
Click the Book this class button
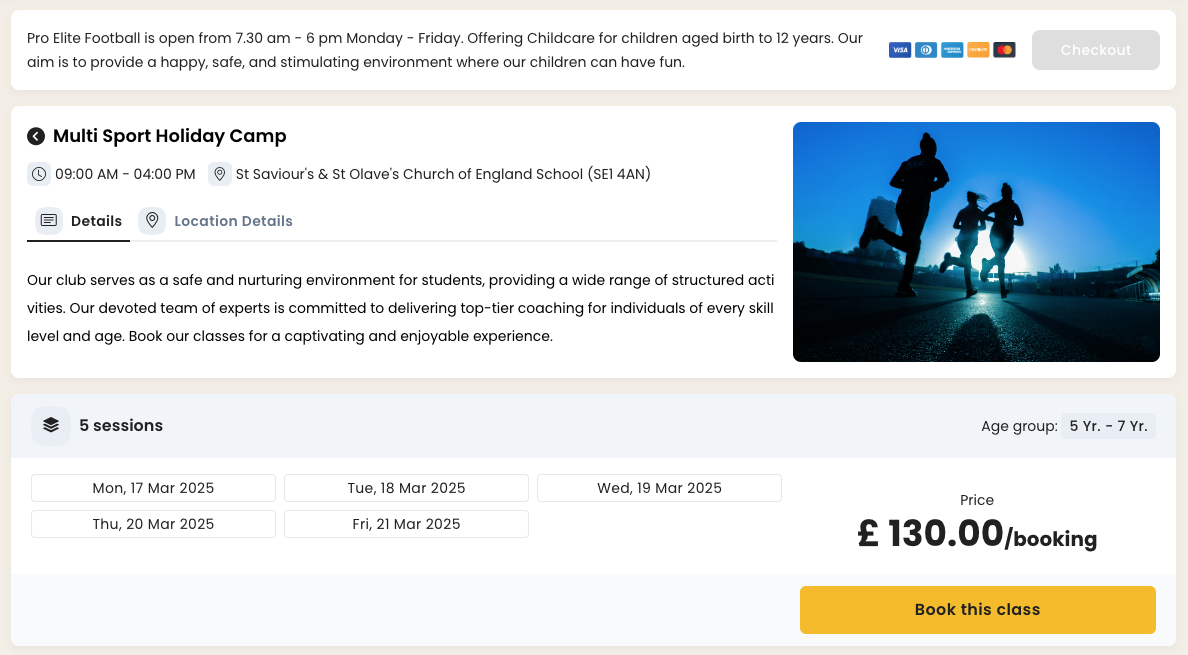point(977,610)
